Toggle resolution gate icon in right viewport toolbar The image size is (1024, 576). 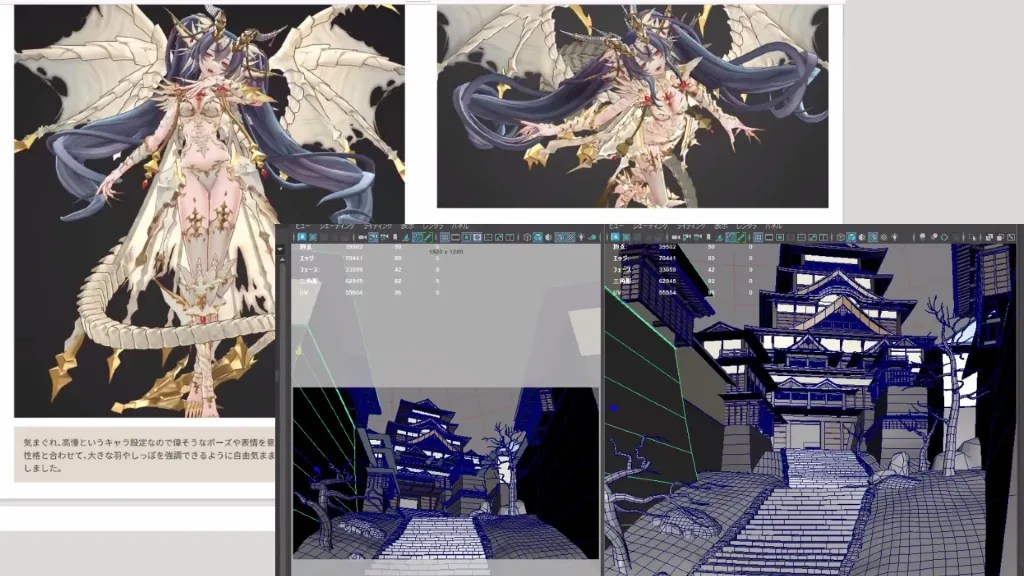coord(780,237)
